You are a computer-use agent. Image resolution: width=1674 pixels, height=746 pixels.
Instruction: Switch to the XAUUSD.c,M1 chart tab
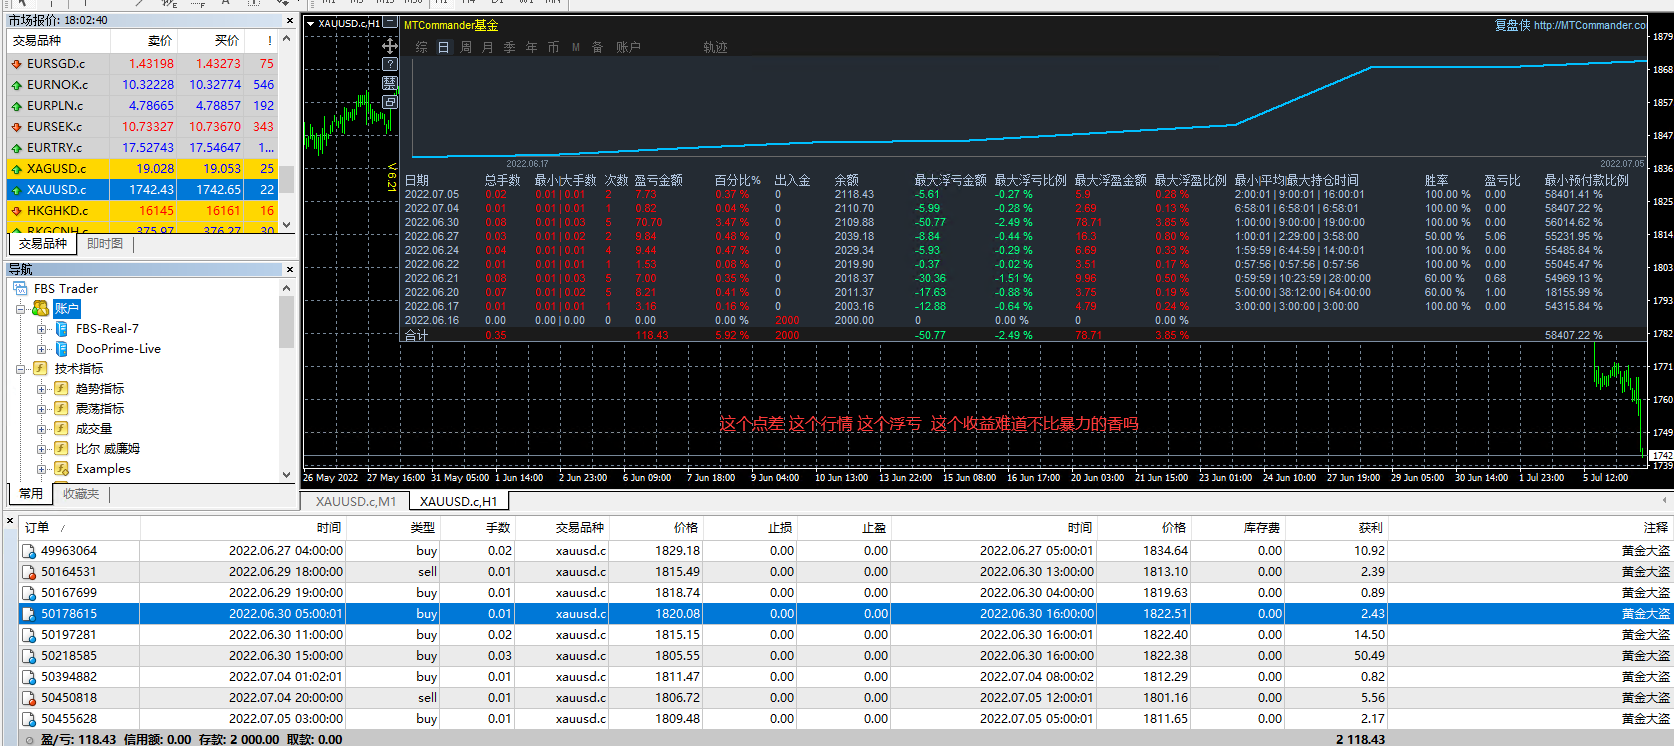(x=356, y=502)
